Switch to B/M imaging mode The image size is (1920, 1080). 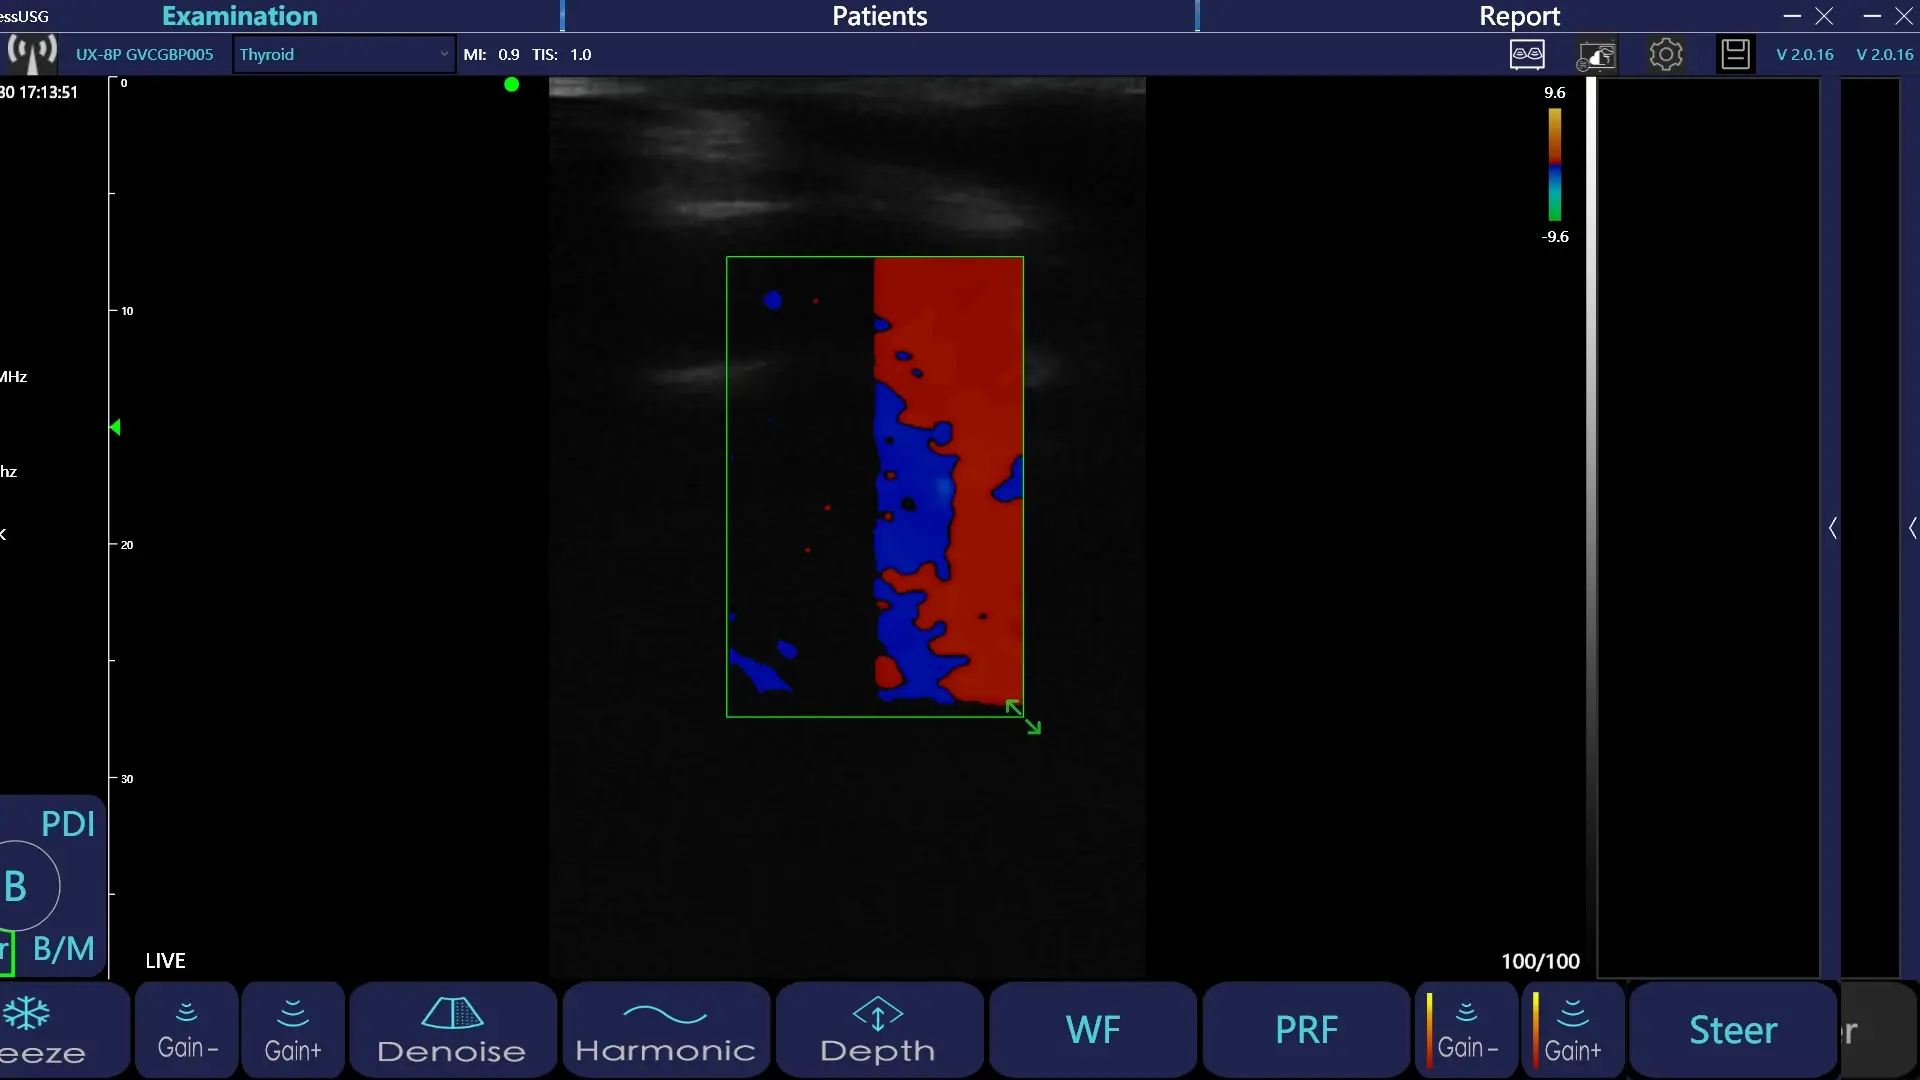(63, 948)
